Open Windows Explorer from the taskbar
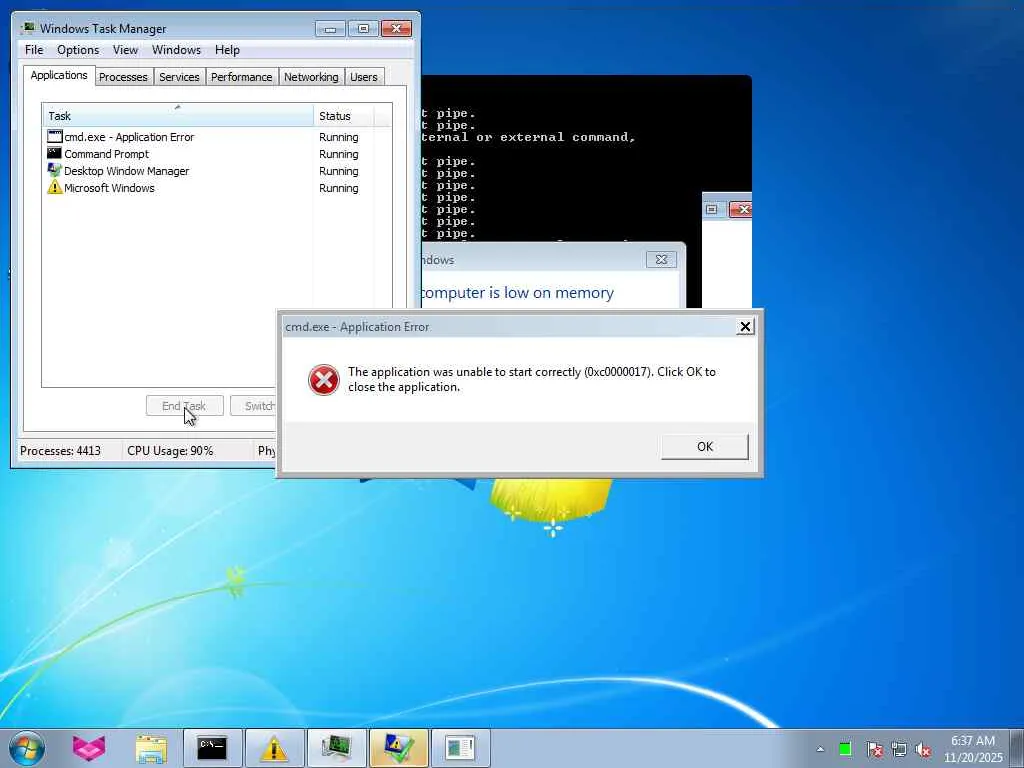 pyautogui.click(x=151, y=748)
